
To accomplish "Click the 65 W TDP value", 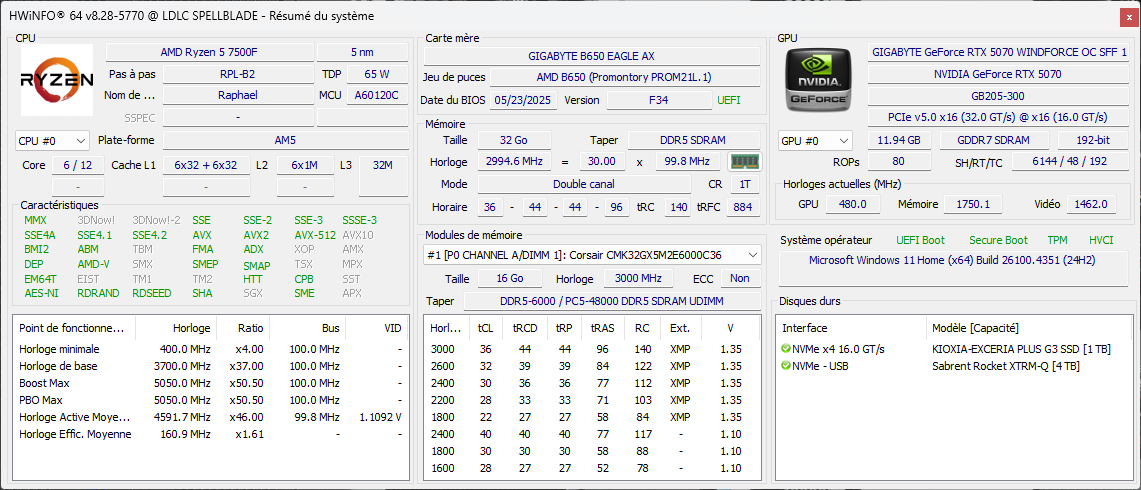I will 377,74.
